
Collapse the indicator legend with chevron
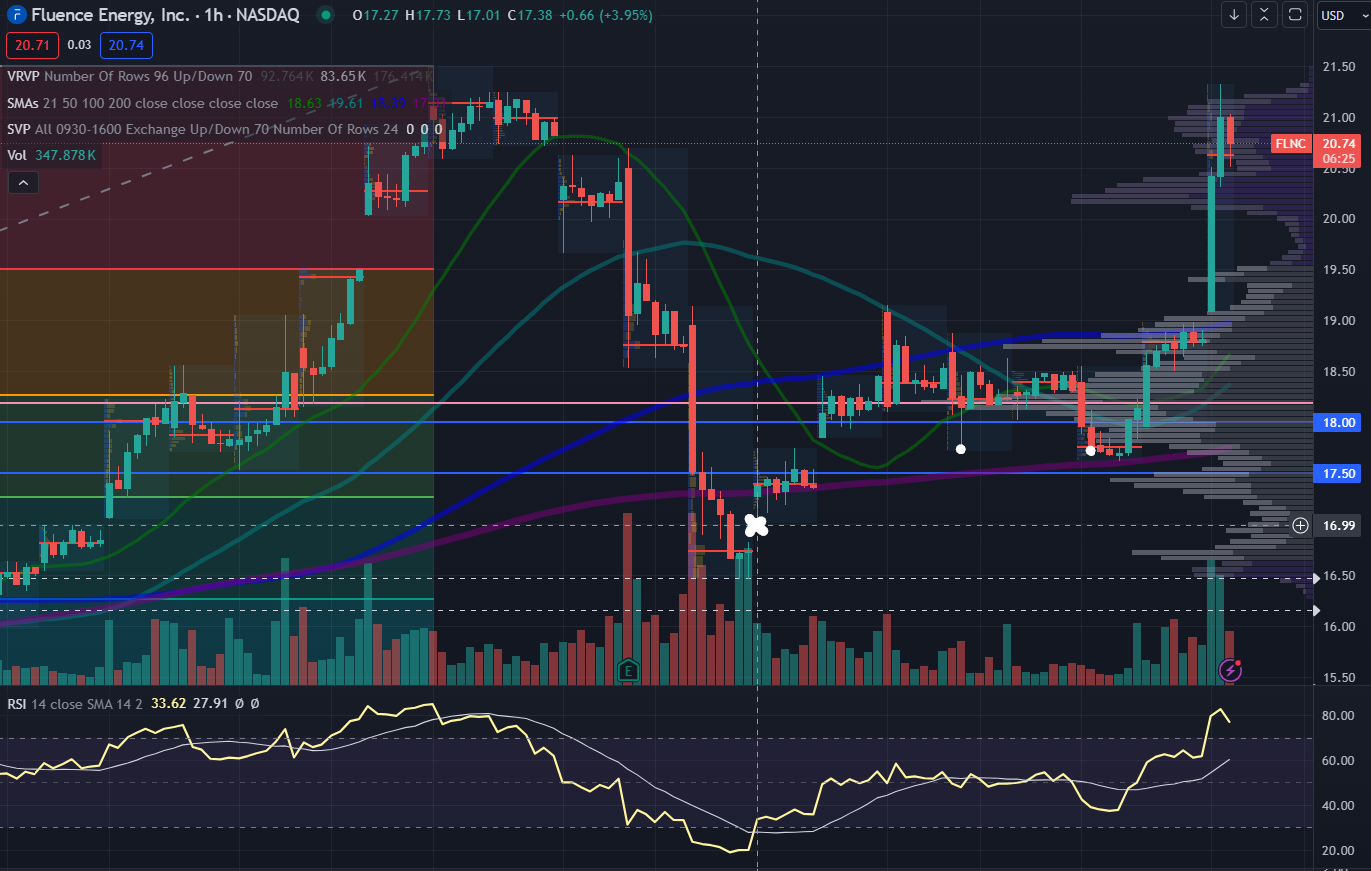22,182
